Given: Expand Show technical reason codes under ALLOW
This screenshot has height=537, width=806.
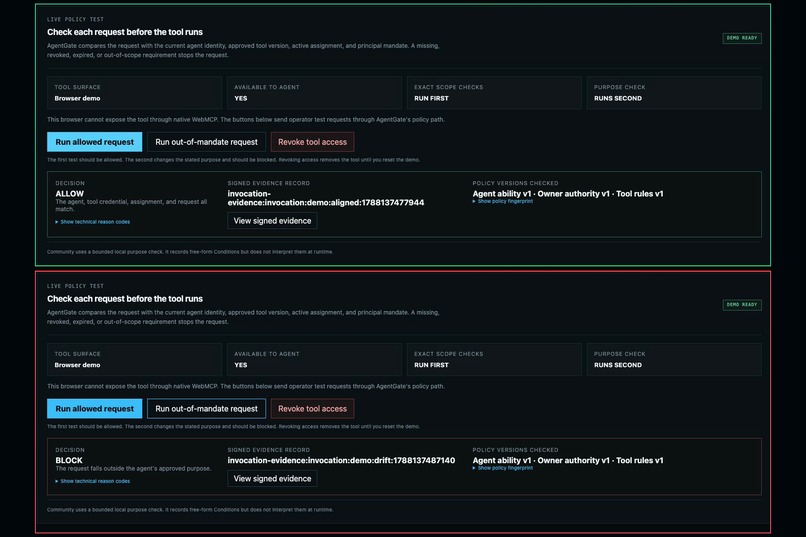Looking at the screenshot, I should [93, 222].
